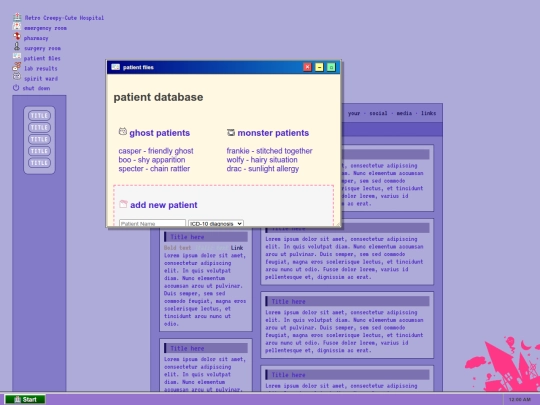
Task: Click the Start button on taskbar
Action: point(25,399)
